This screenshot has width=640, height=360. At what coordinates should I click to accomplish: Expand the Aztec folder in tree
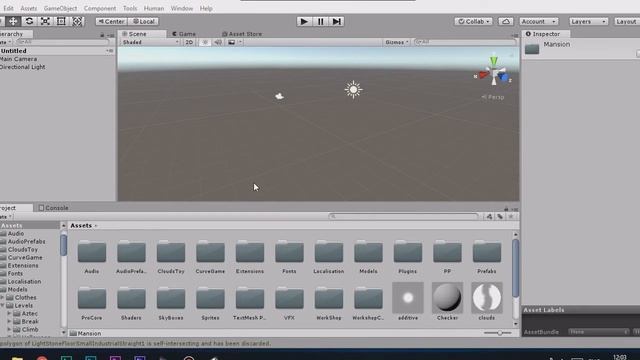coord(9,313)
